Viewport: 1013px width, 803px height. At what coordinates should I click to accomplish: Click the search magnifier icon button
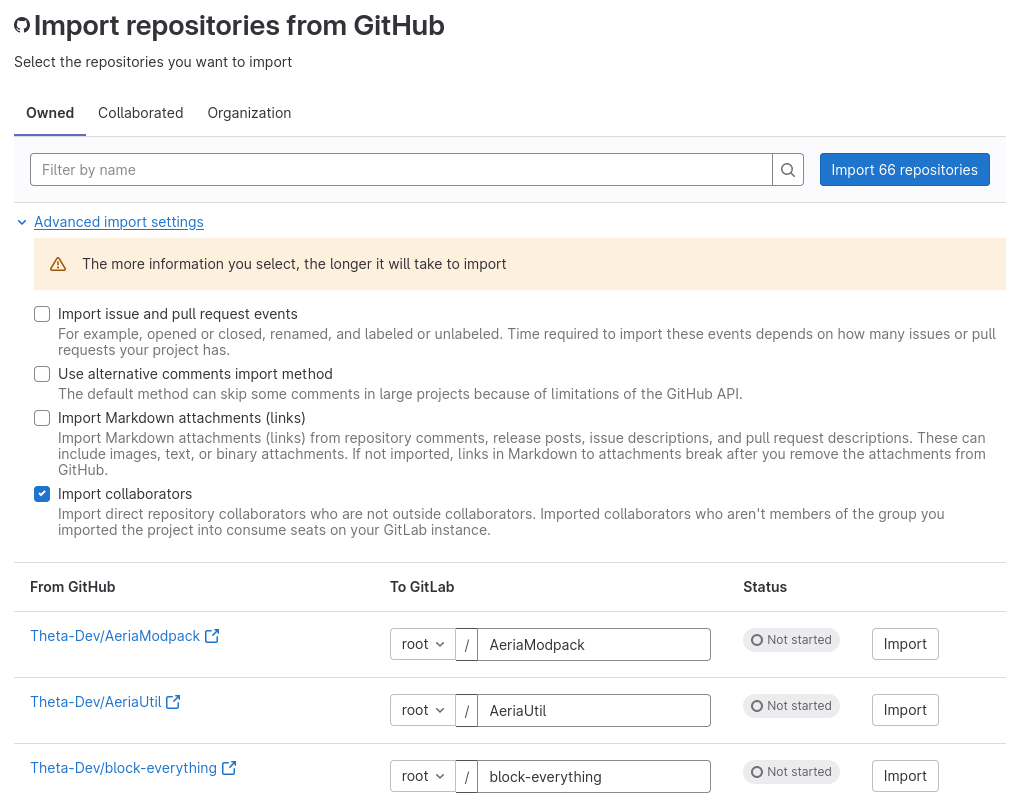click(x=788, y=170)
